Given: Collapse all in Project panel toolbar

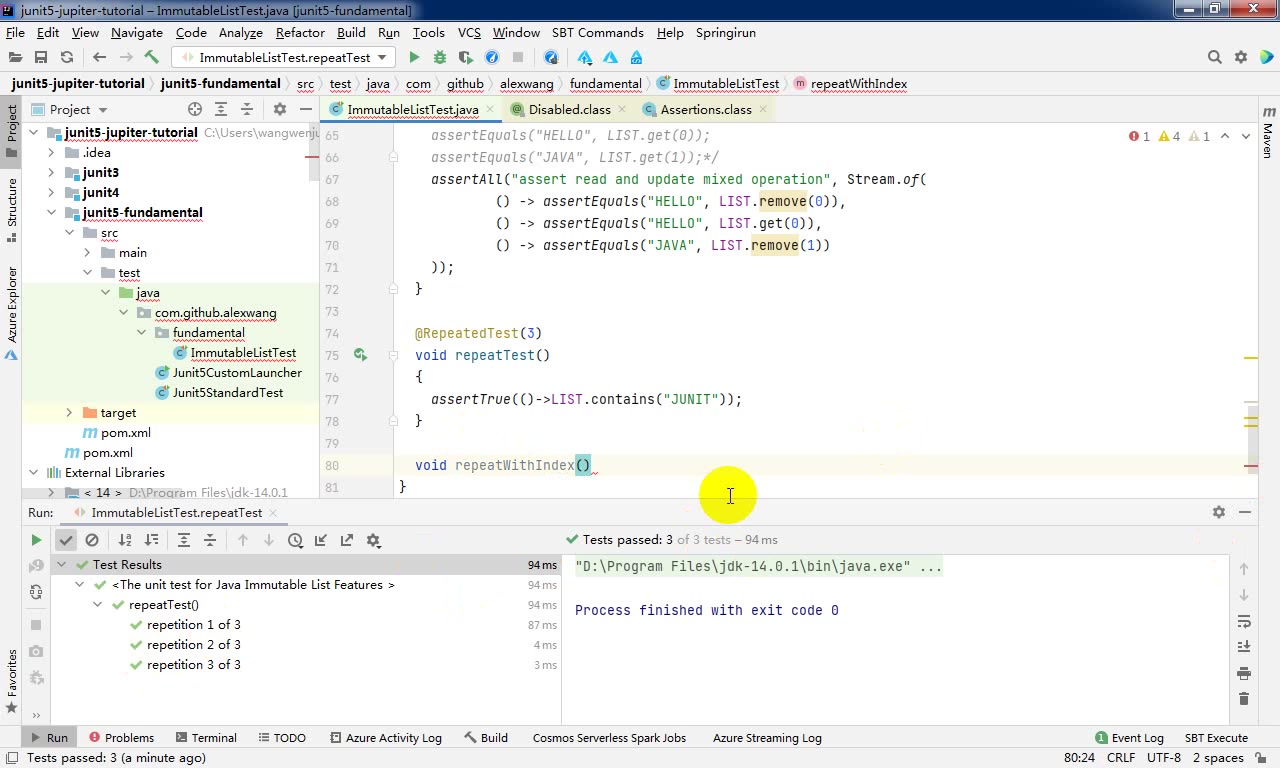Looking at the screenshot, I should point(247,109).
